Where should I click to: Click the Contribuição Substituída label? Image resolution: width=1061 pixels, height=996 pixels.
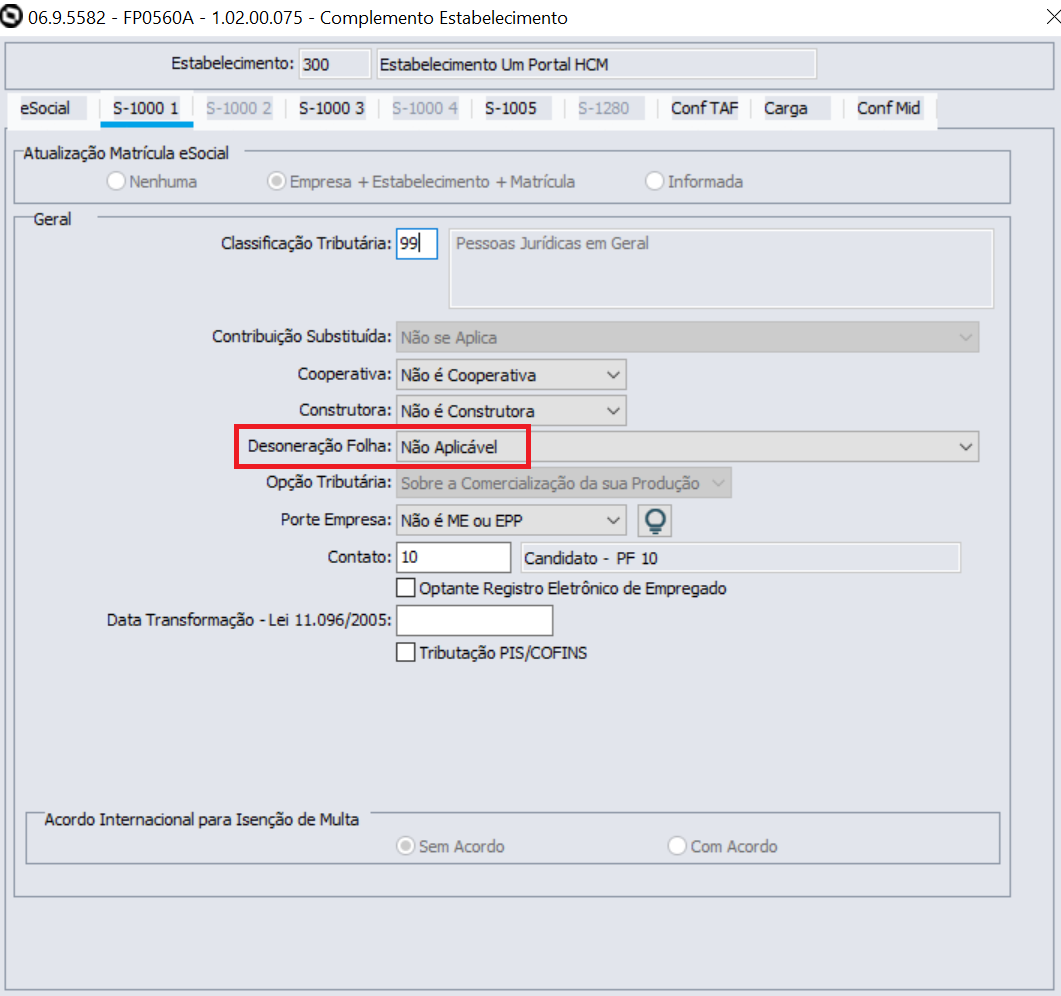pos(302,336)
